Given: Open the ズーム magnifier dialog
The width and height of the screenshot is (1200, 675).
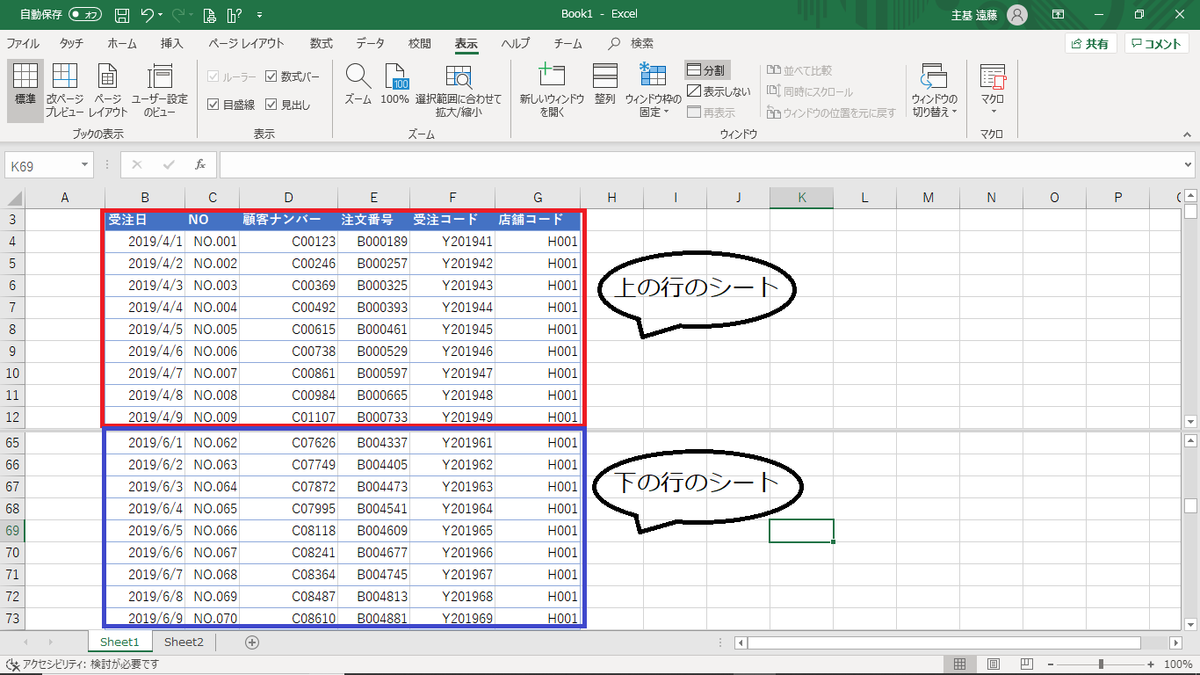Looking at the screenshot, I should (358, 85).
